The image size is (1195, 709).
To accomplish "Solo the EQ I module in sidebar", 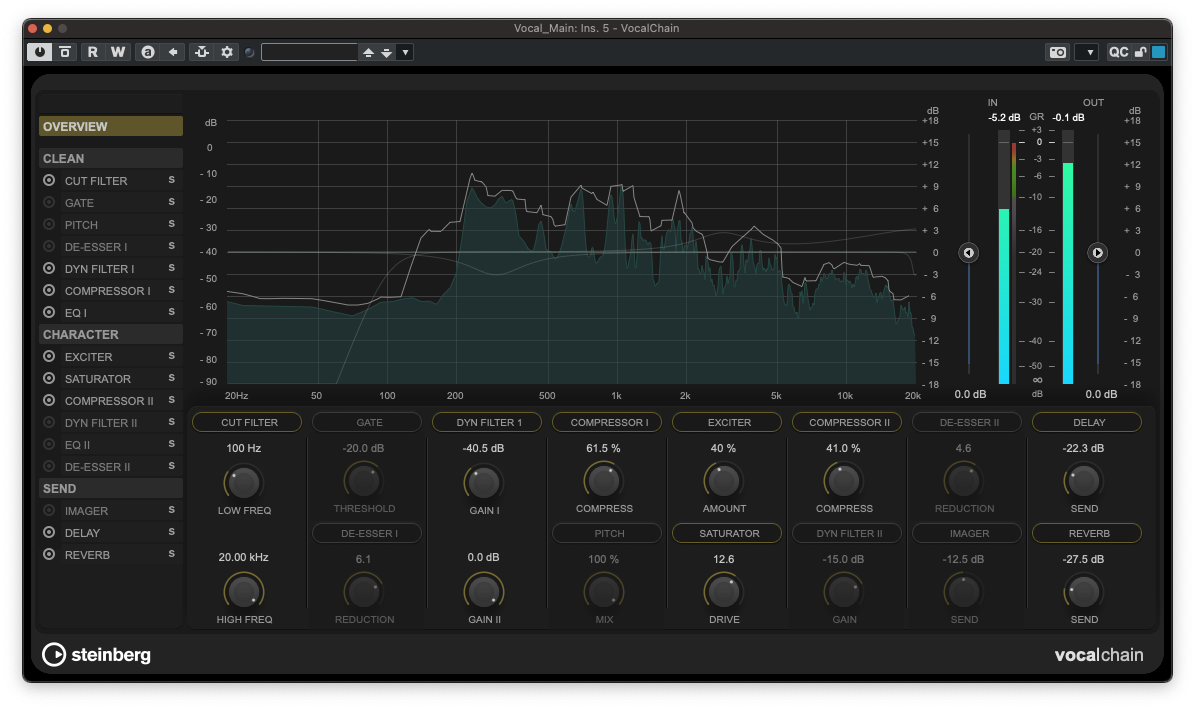I will [171, 312].
